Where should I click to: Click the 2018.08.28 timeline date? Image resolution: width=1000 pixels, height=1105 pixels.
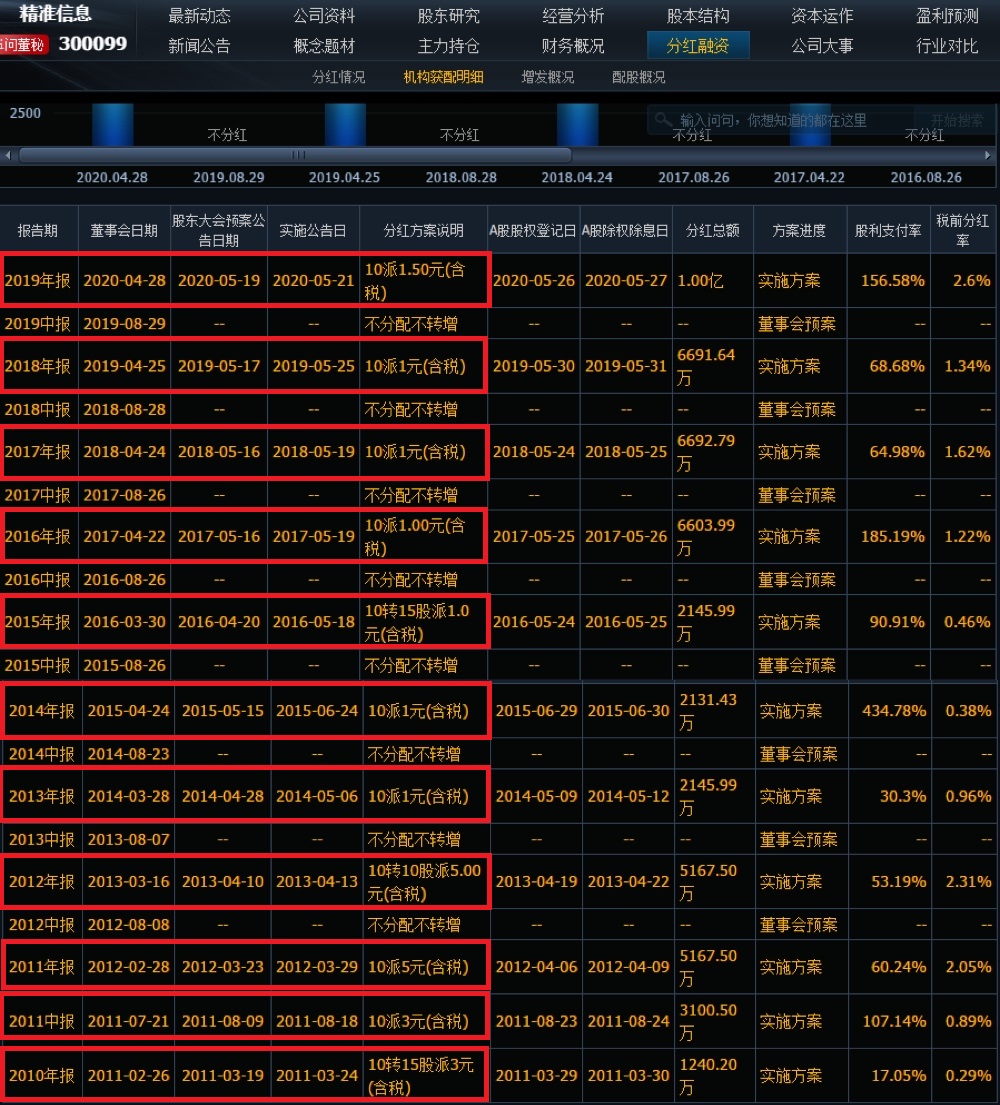(461, 177)
